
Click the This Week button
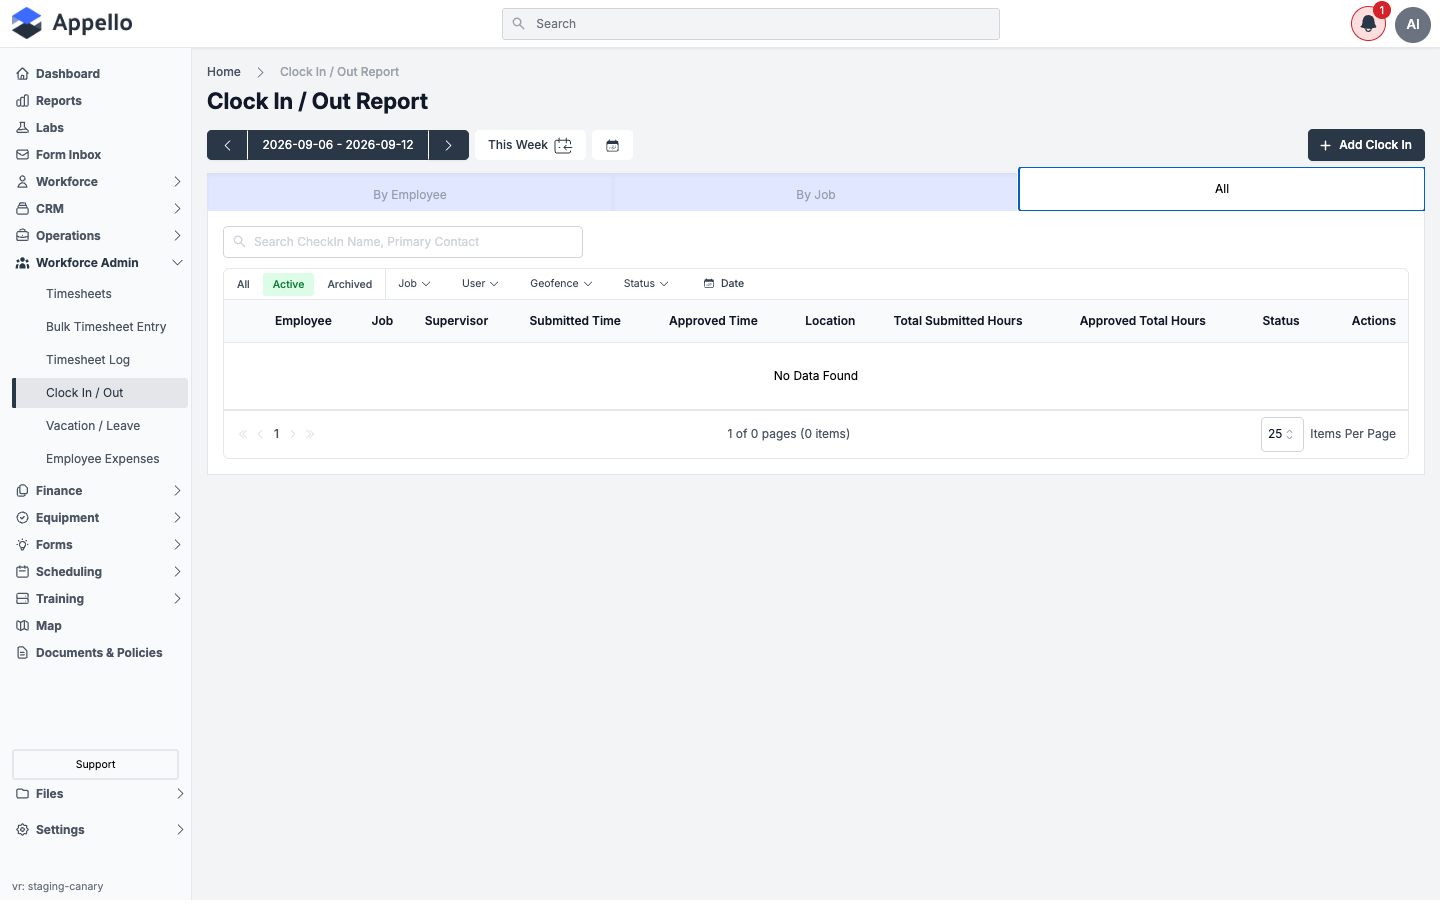coord(530,145)
